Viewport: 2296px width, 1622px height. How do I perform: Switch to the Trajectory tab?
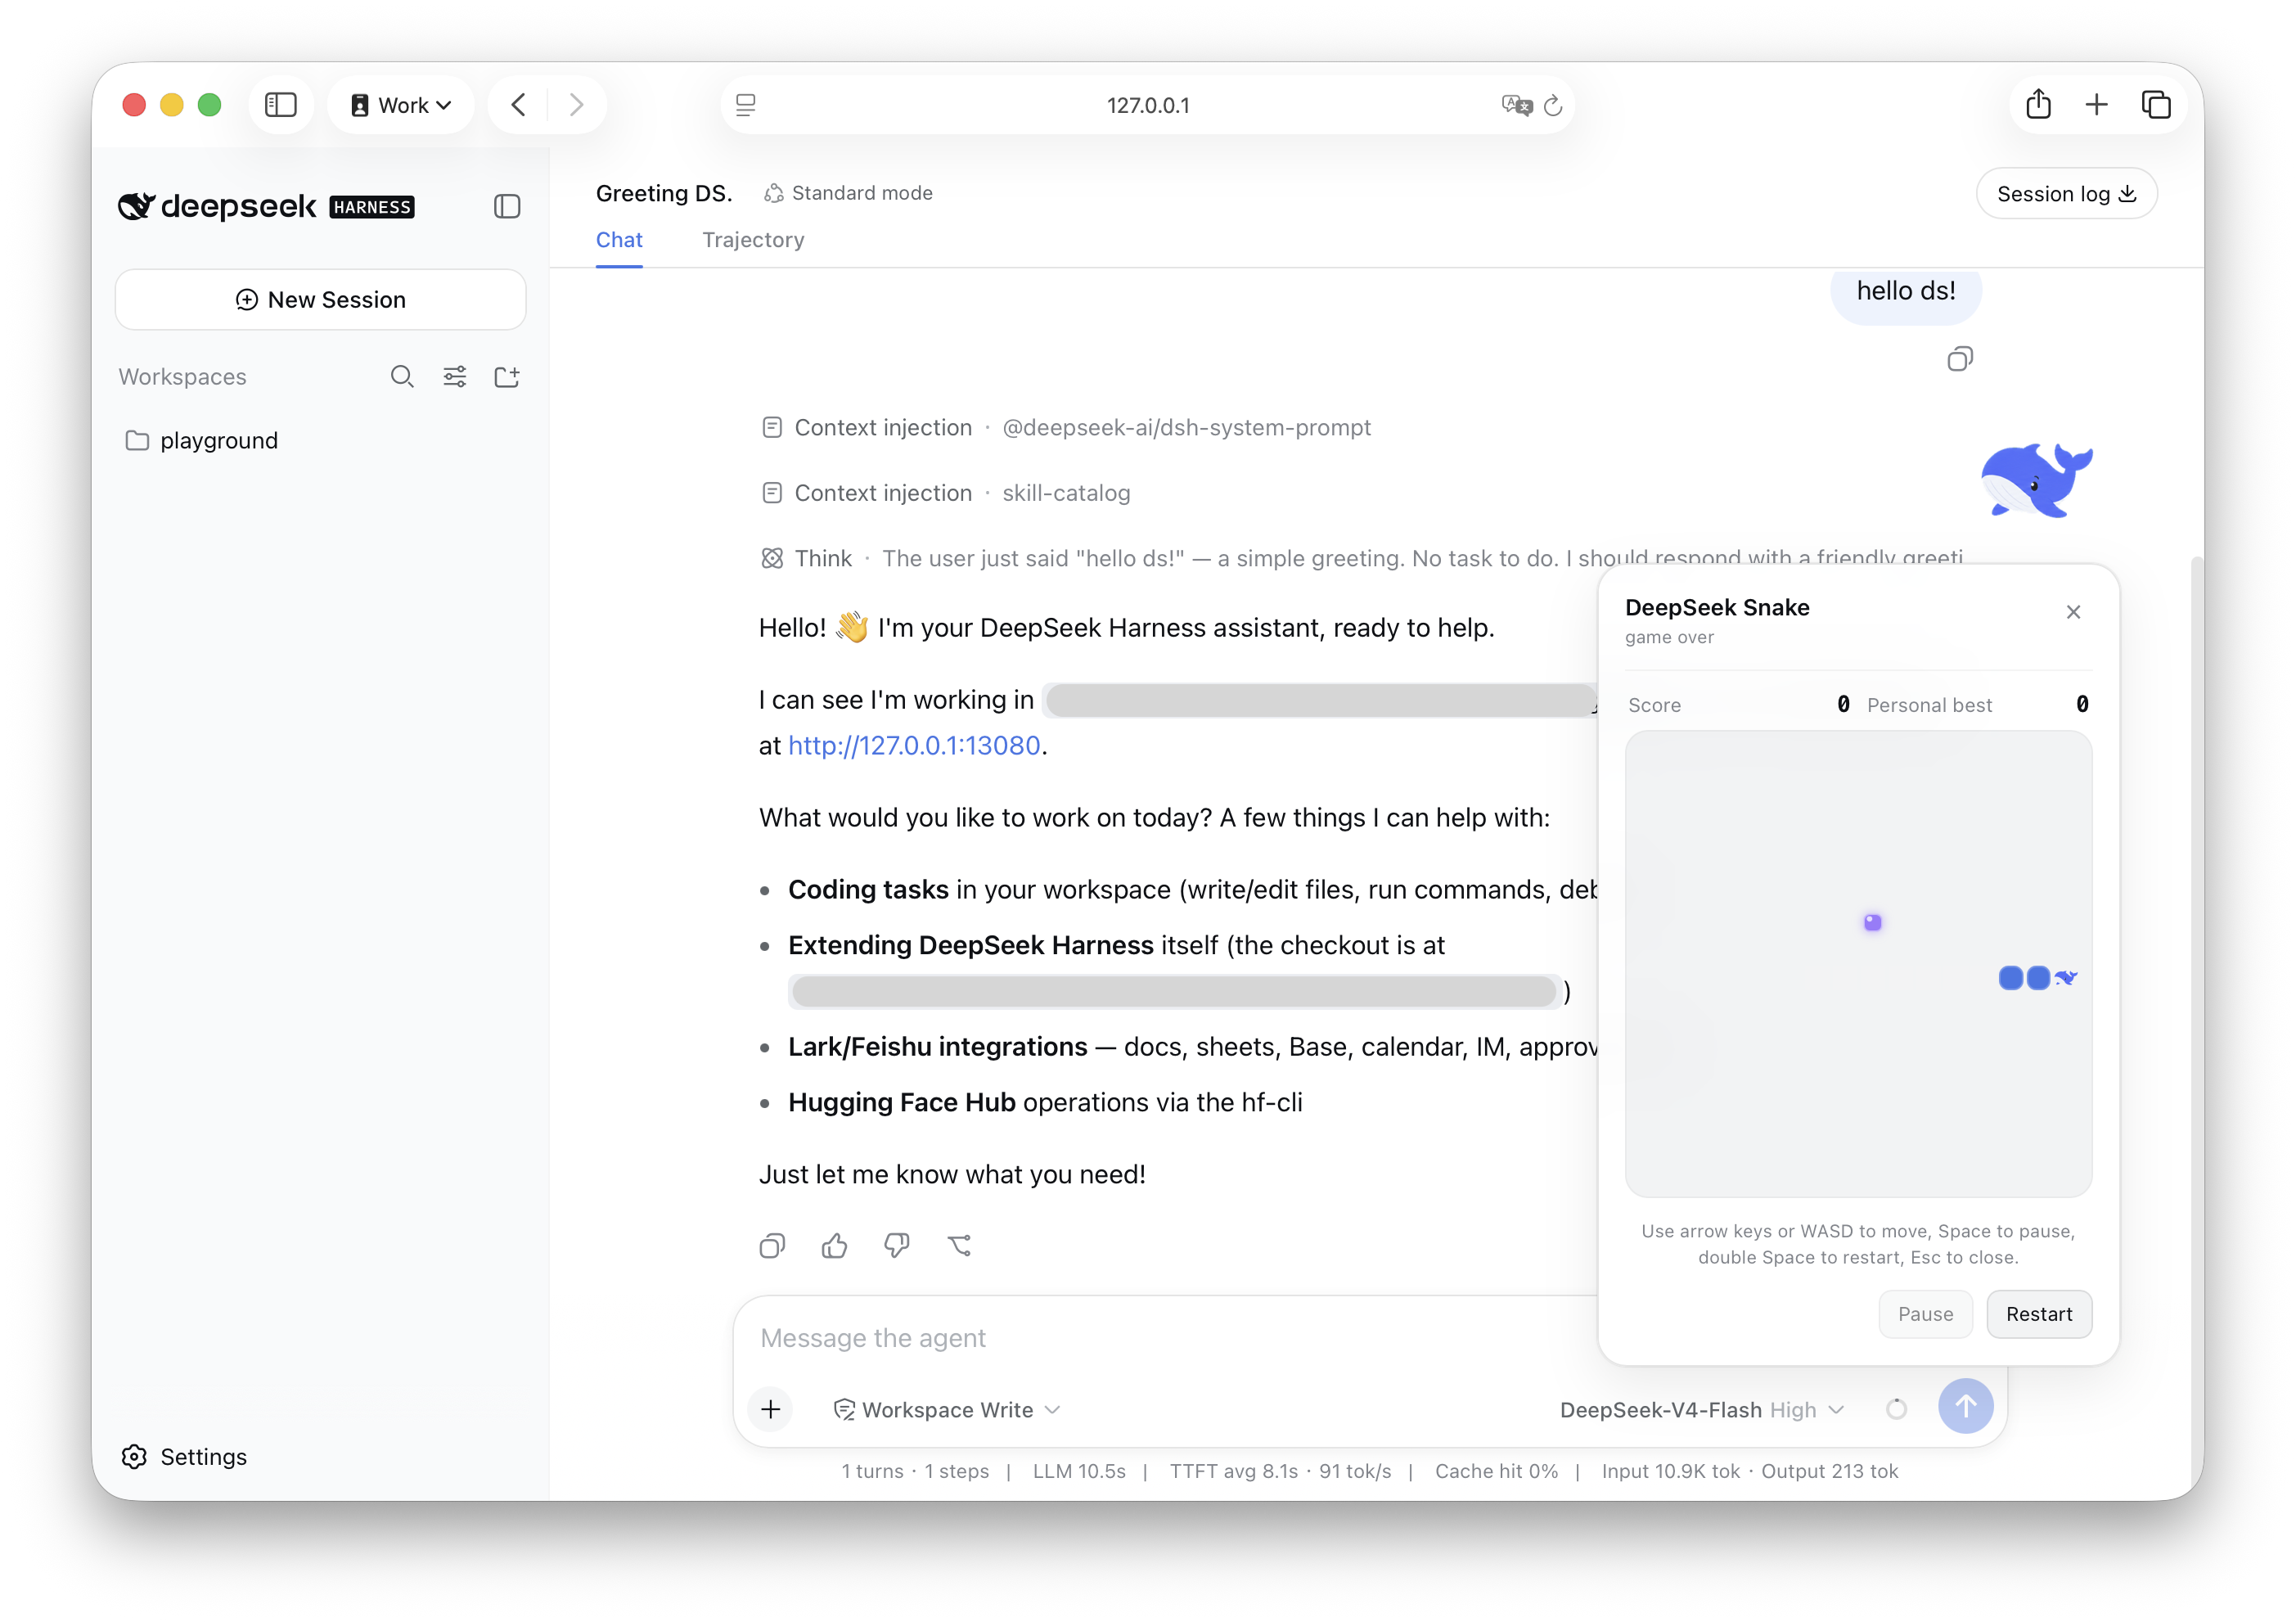pyautogui.click(x=753, y=240)
